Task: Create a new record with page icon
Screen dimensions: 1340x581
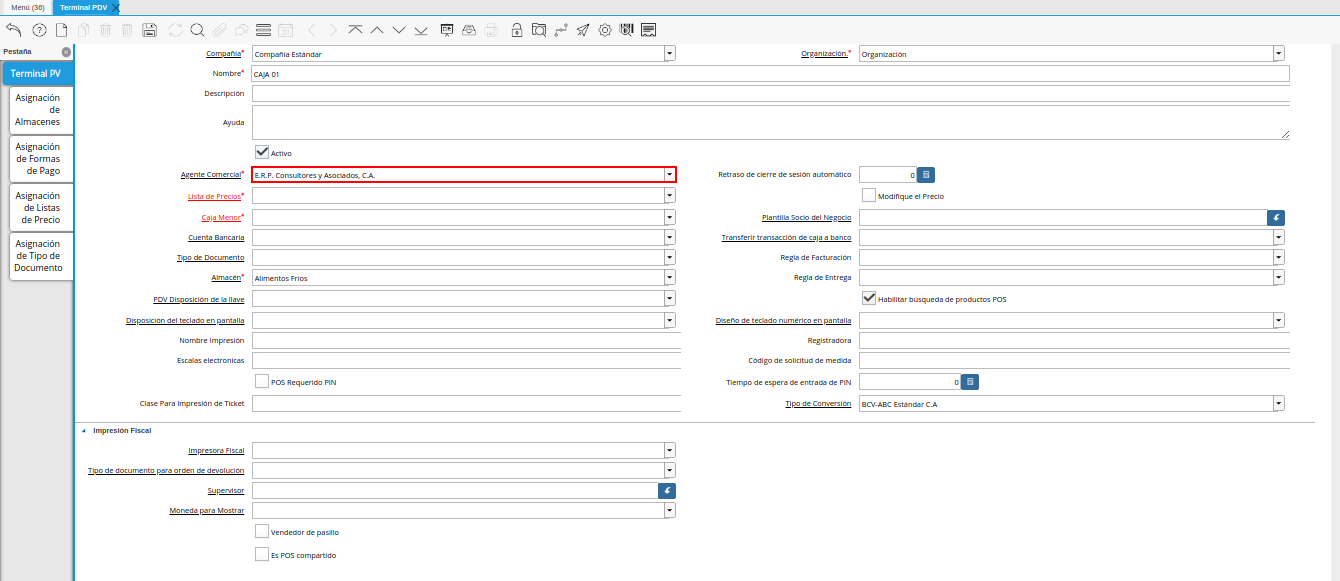Action: coord(61,30)
